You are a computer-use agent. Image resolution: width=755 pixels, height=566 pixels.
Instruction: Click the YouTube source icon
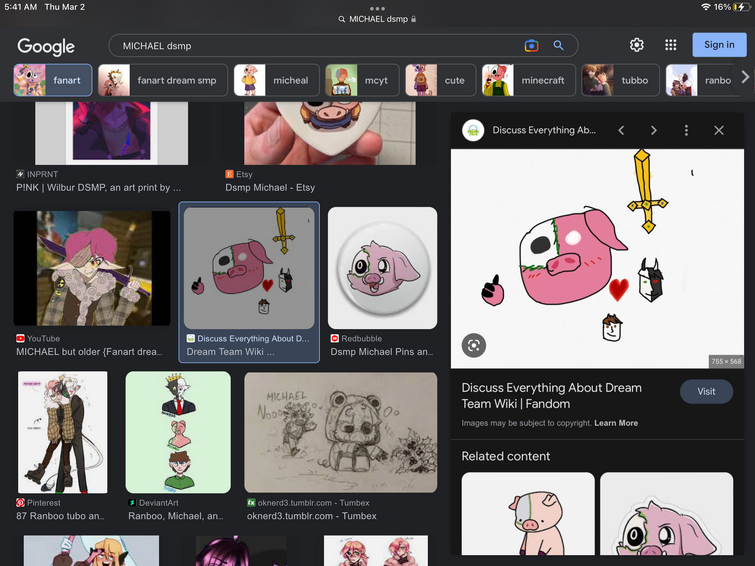[20, 339]
